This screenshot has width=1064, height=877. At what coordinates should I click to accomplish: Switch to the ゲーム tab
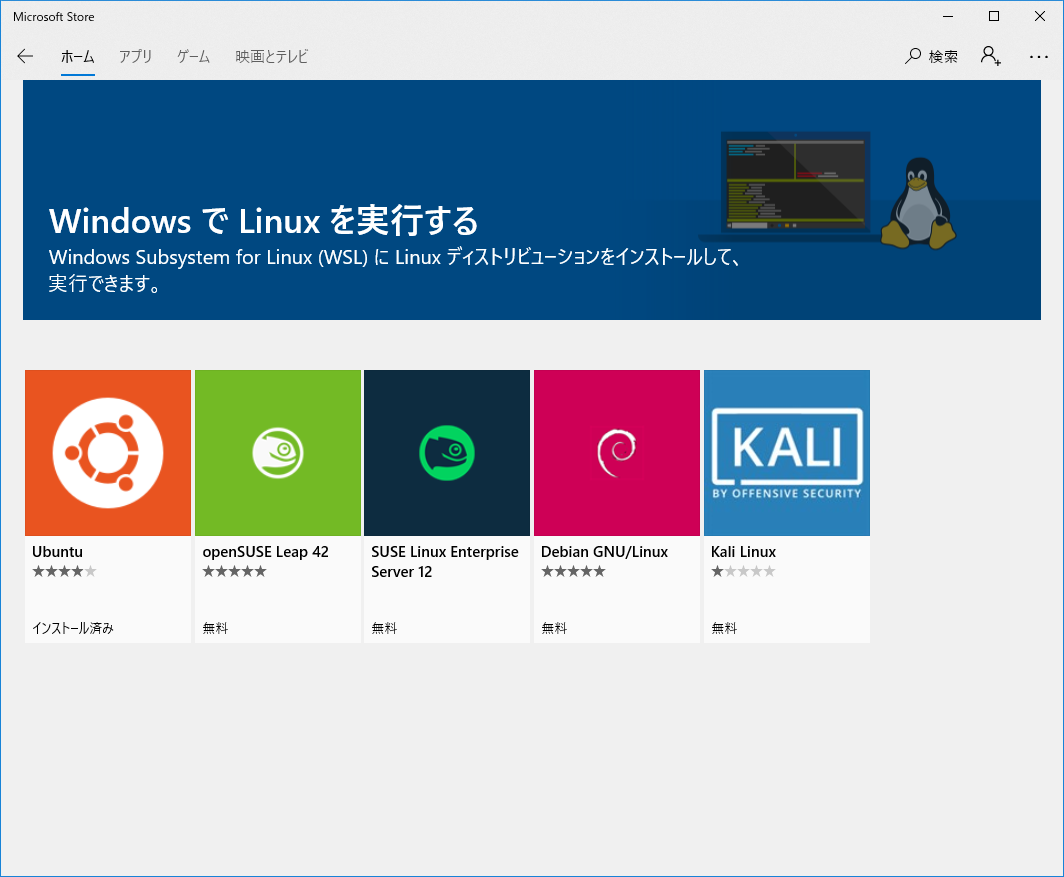coord(193,57)
